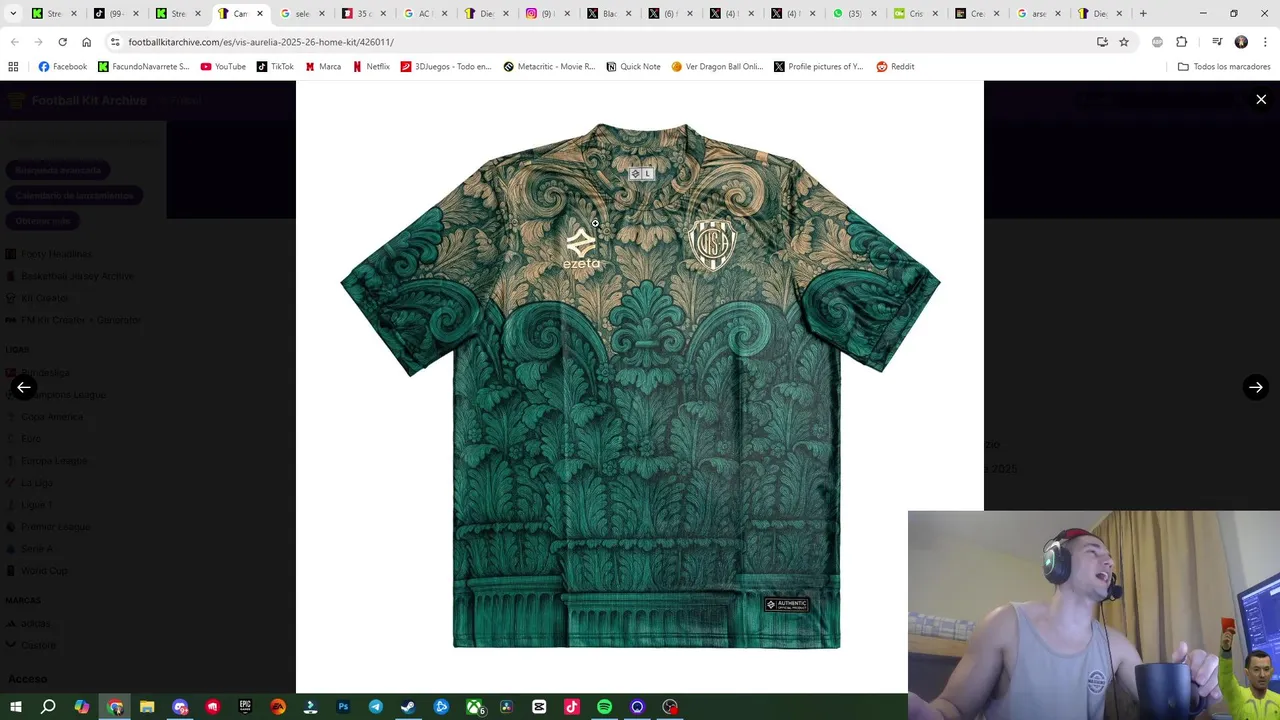Screen dimensions: 1280x720
Task: Open the Facebook bookmark
Action: (63, 66)
